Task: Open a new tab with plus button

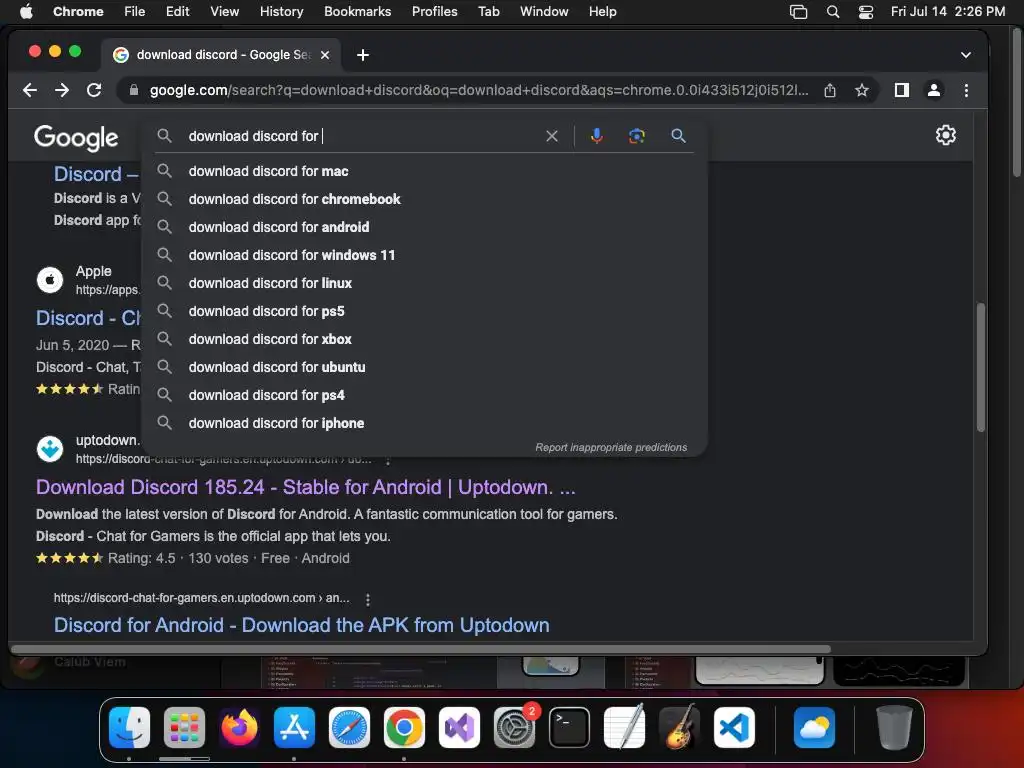Action: point(363,55)
